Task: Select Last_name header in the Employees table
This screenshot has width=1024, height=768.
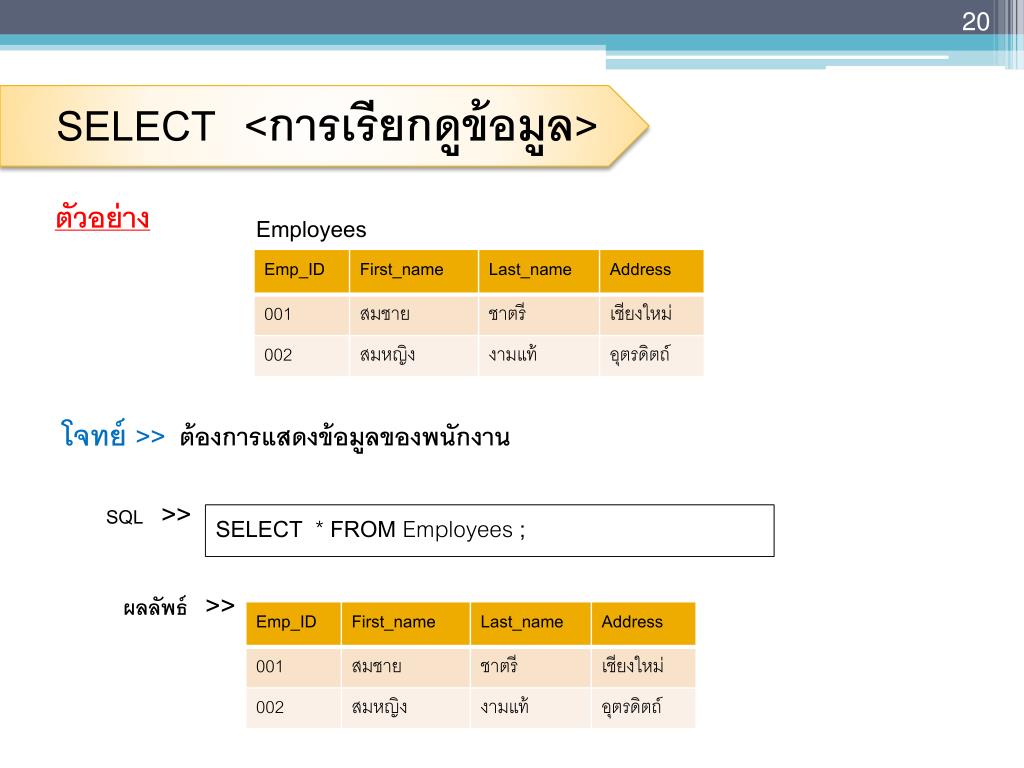Action: [539, 270]
